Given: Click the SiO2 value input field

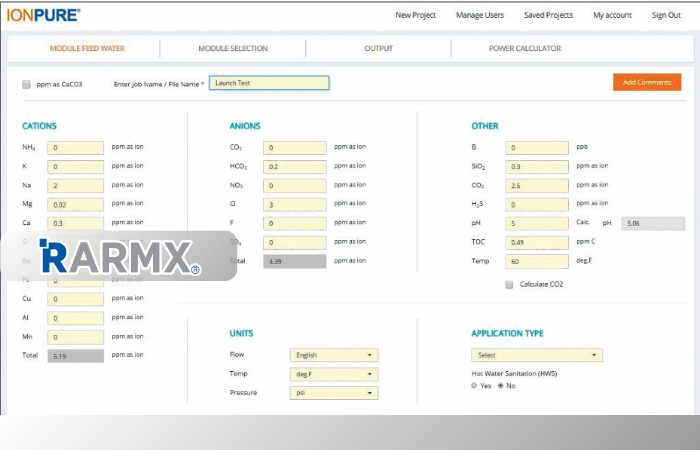Looking at the screenshot, I should [535, 166].
